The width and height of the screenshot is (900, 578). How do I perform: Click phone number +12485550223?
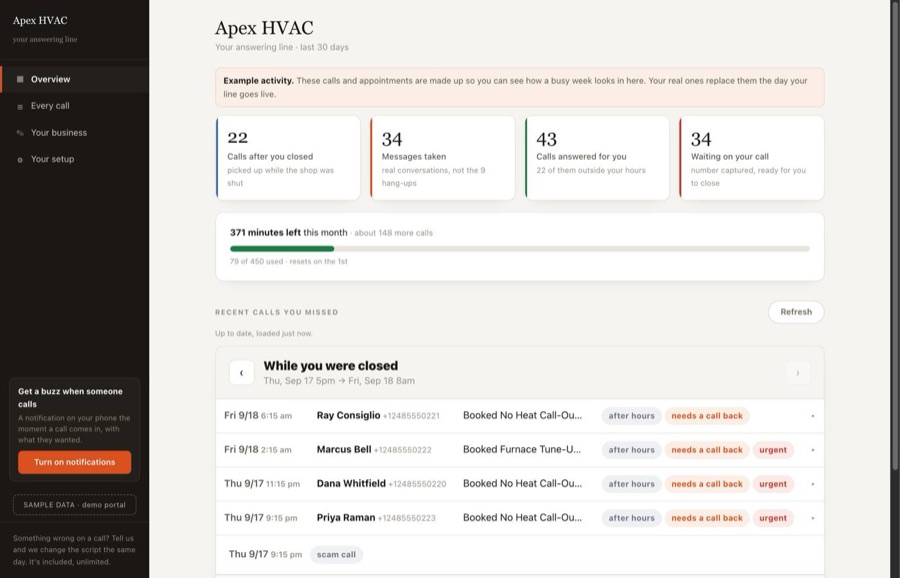(x=406, y=518)
